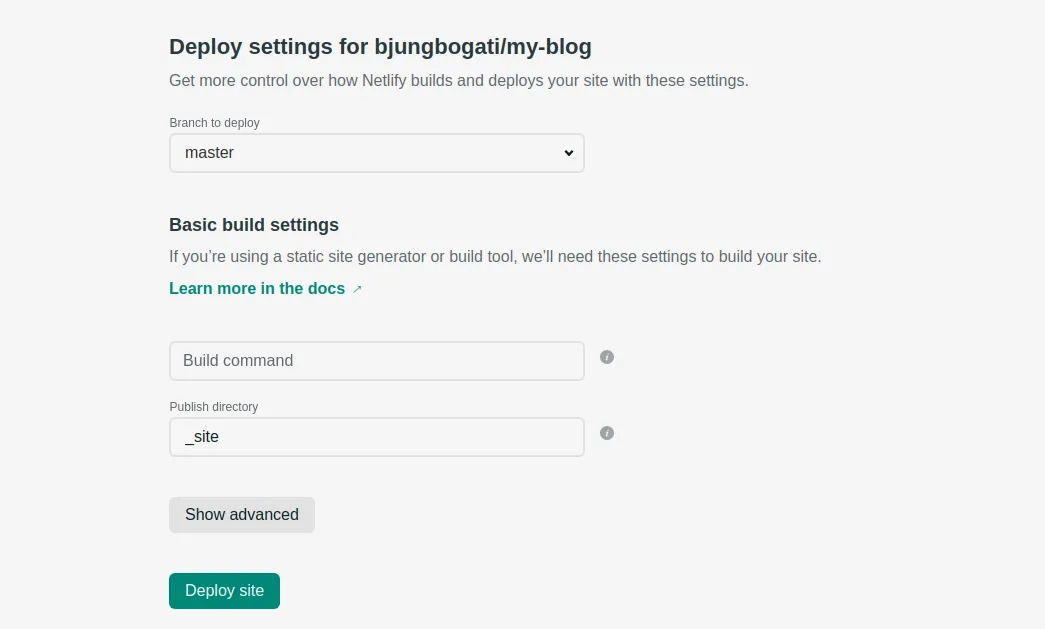Screen dimensions: 1045x629
Task: Click the repository name 'bjungbogati/my-blog'
Action: [483, 46]
